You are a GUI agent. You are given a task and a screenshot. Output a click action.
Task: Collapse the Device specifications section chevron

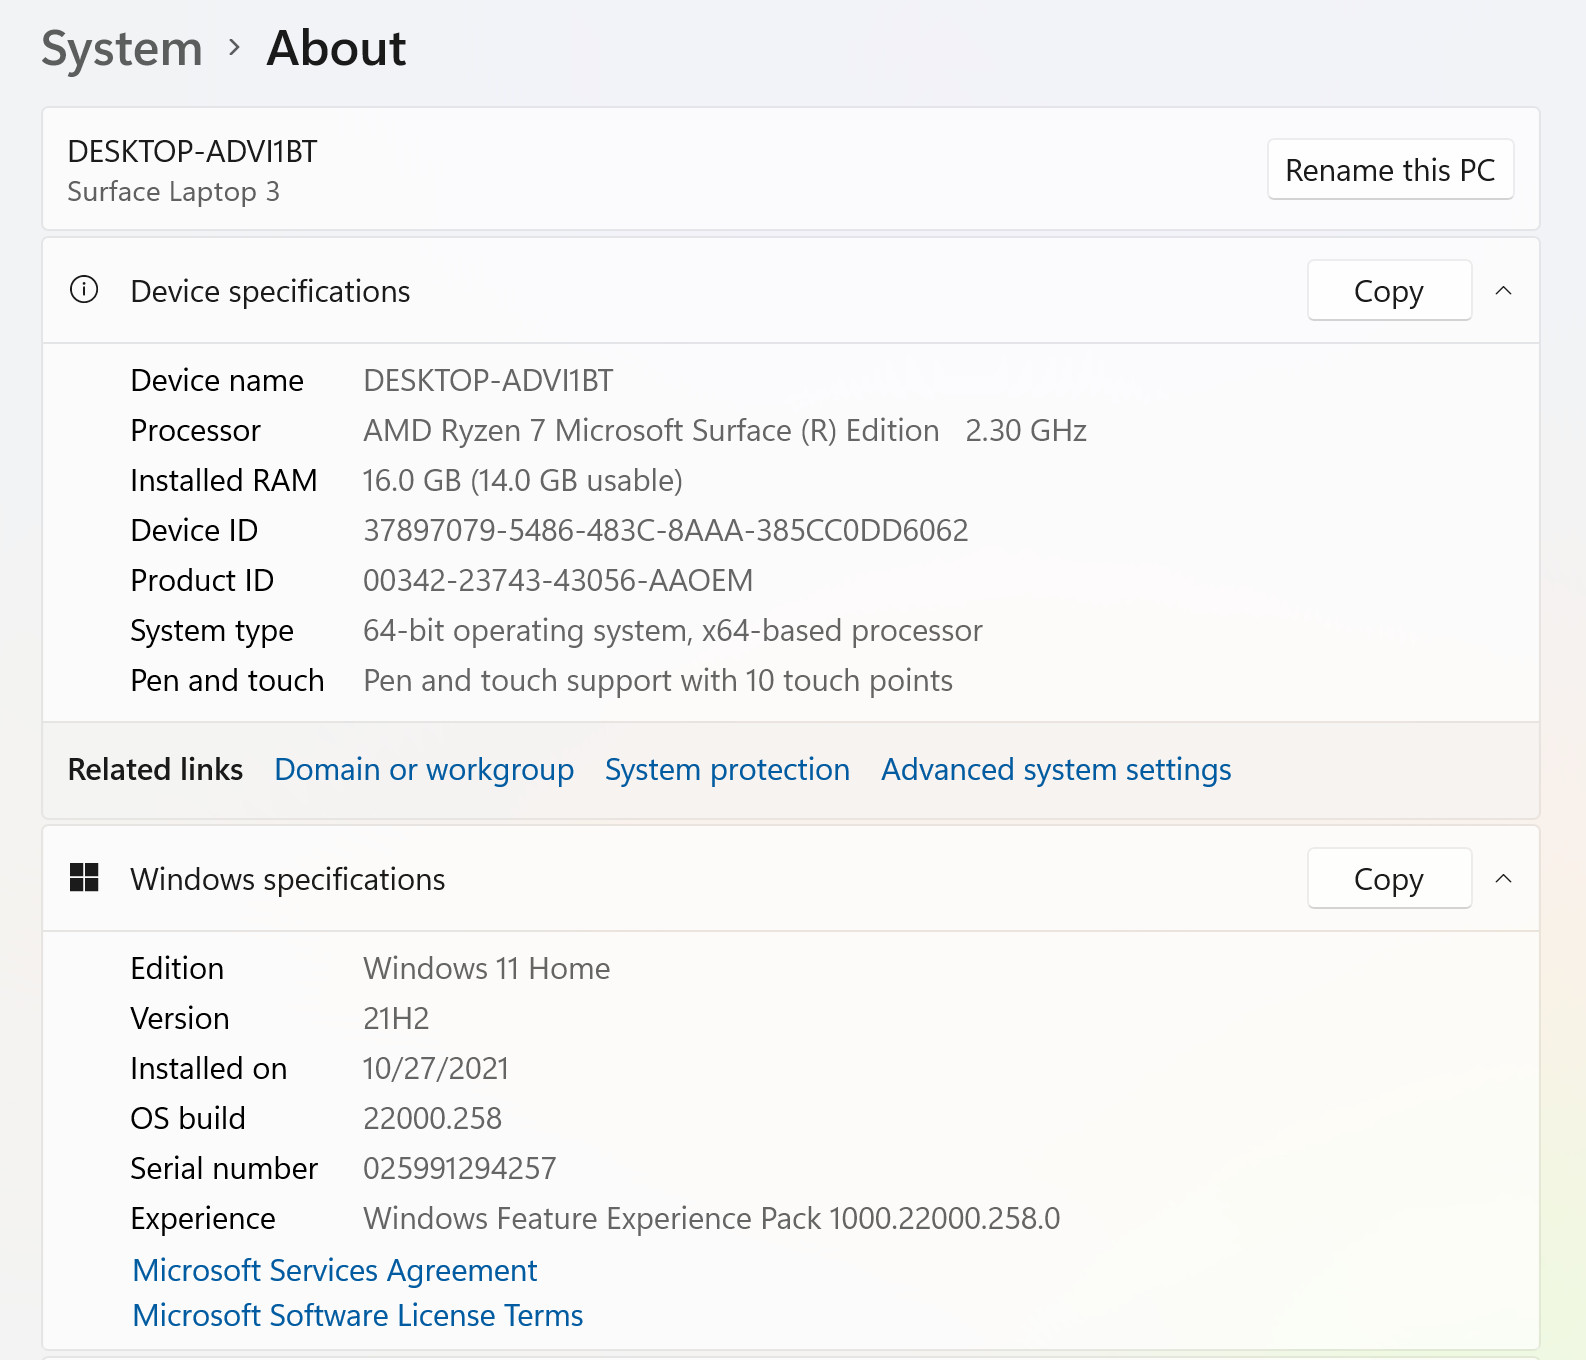pyautogui.click(x=1503, y=291)
